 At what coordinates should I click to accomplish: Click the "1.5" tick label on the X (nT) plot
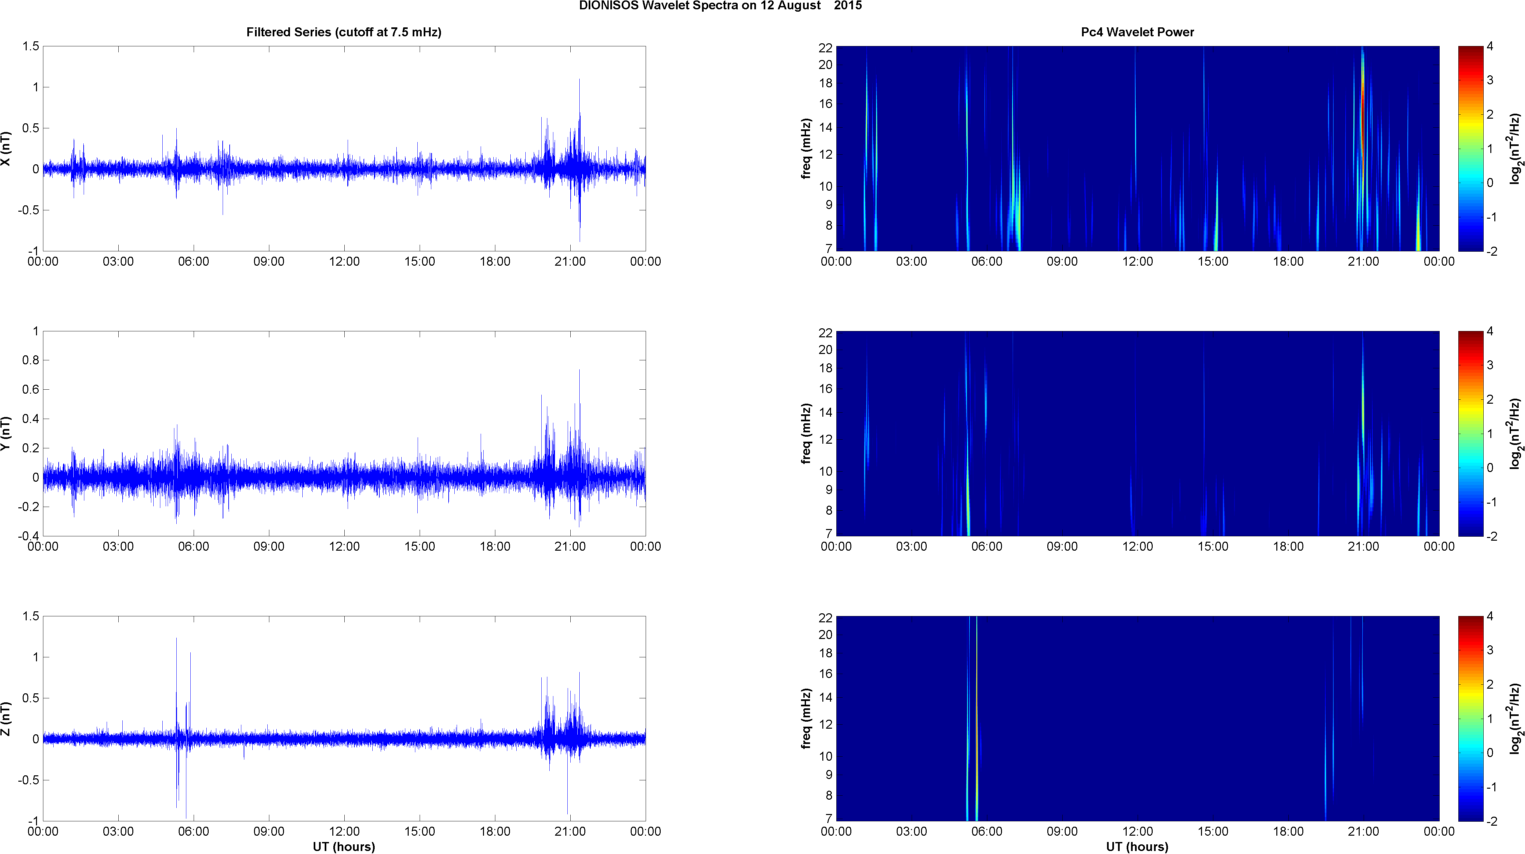(x=30, y=46)
